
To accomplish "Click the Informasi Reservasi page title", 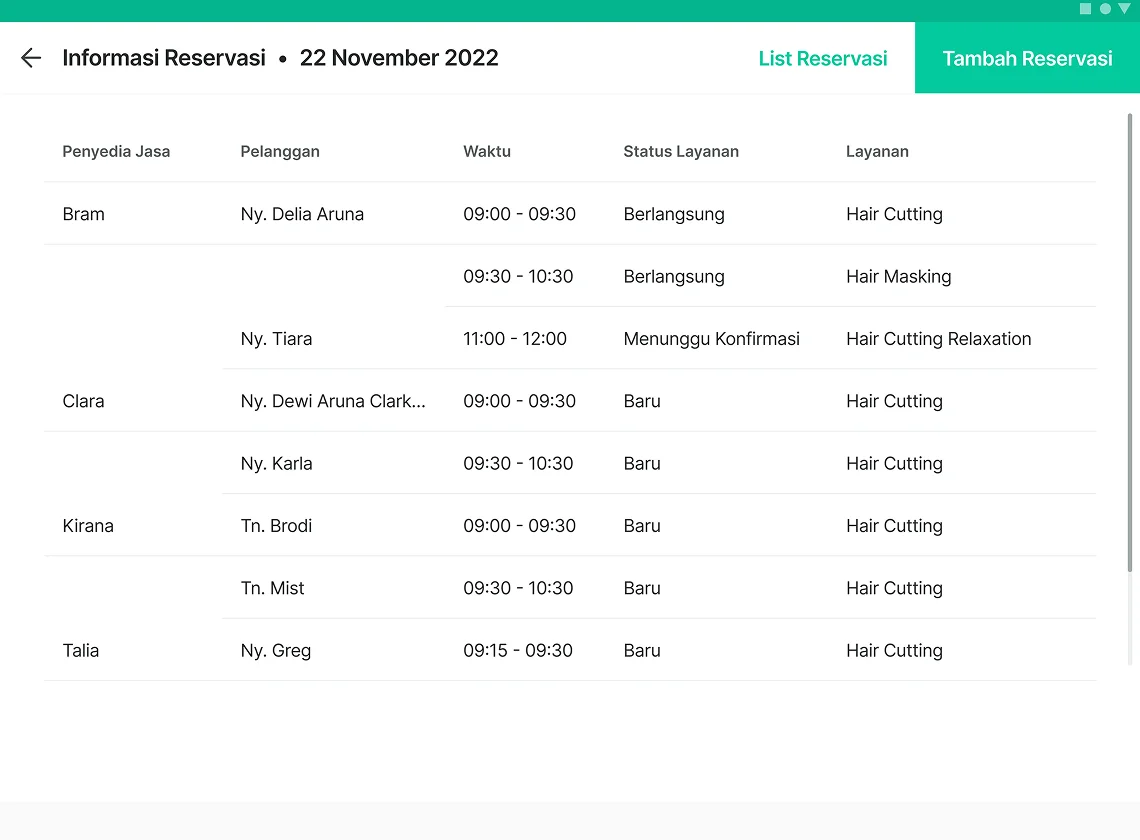I will [164, 57].
